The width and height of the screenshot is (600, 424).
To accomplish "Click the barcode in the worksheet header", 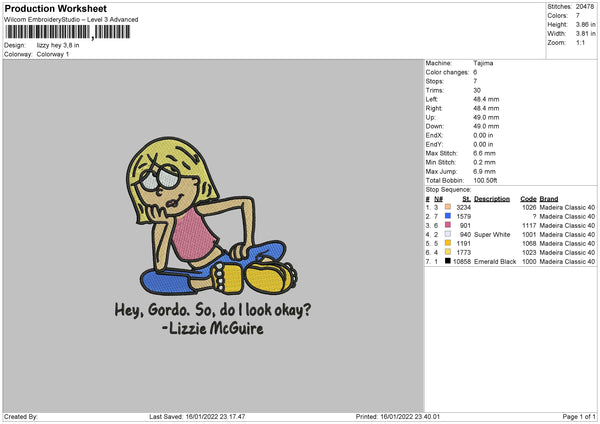I will (67, 32).
